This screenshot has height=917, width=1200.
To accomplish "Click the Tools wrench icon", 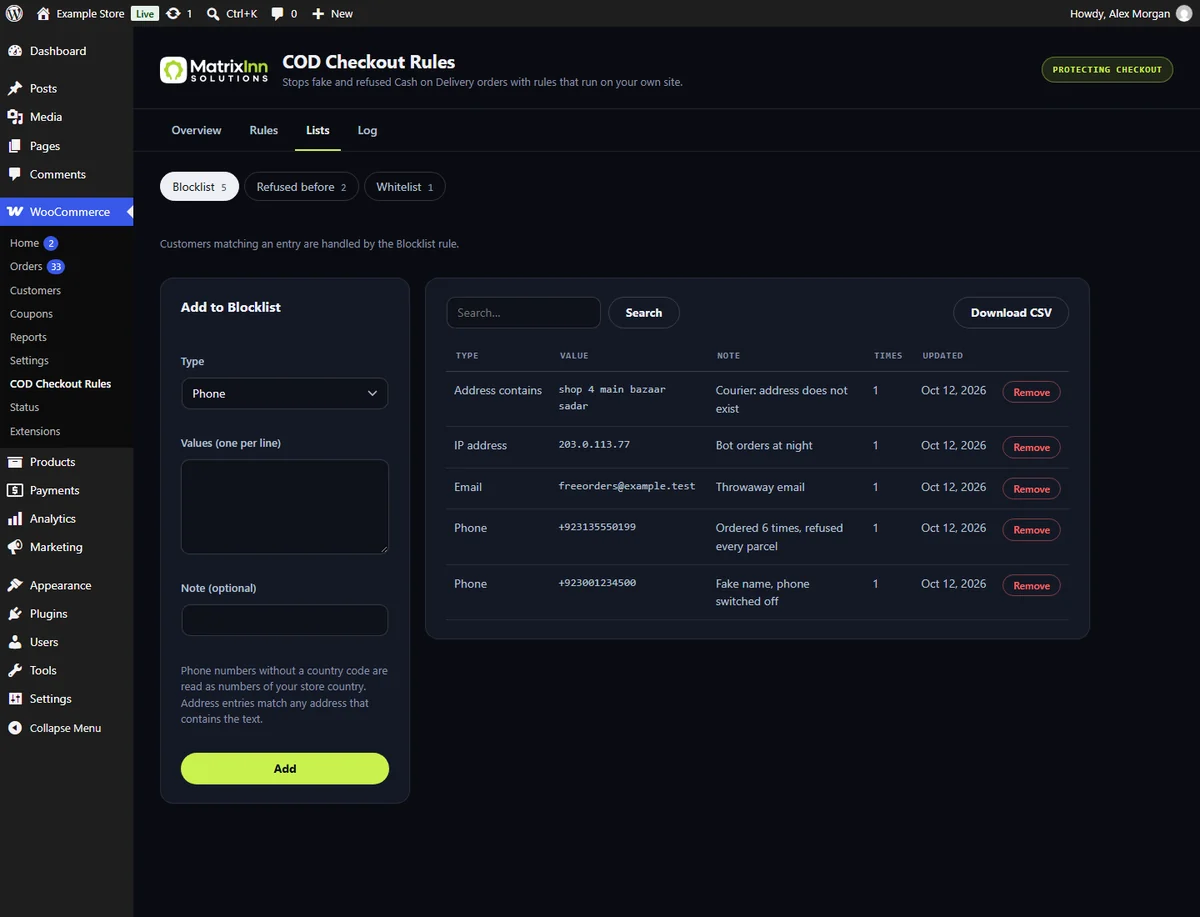I will coord(15,670).
